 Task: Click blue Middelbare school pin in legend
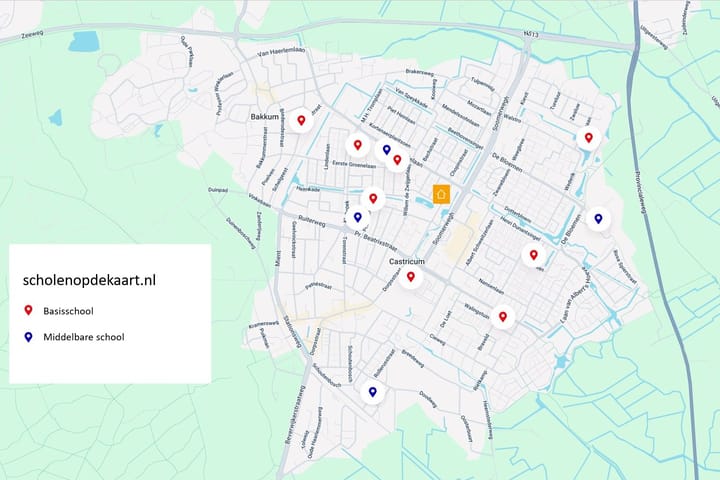click(29, 337)
